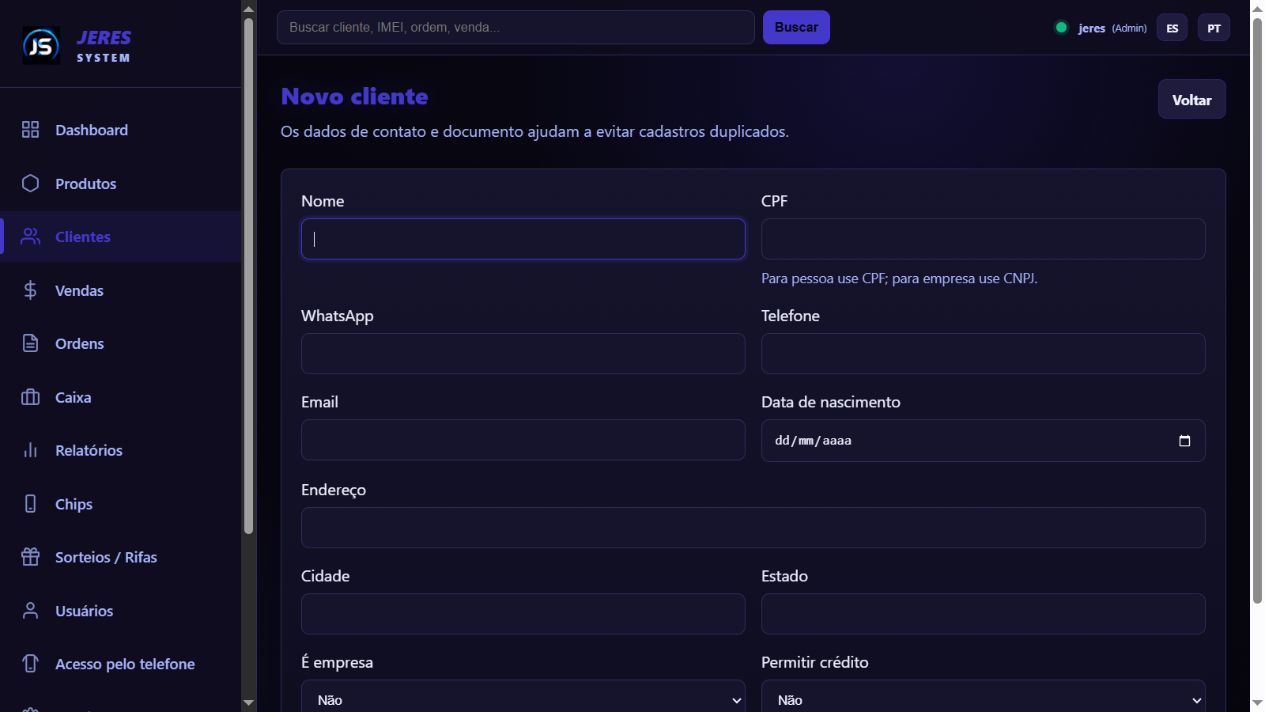The width and height of the screenshot is (1265, 712).
Task: Click the Cidade input field
Action: 523,614
